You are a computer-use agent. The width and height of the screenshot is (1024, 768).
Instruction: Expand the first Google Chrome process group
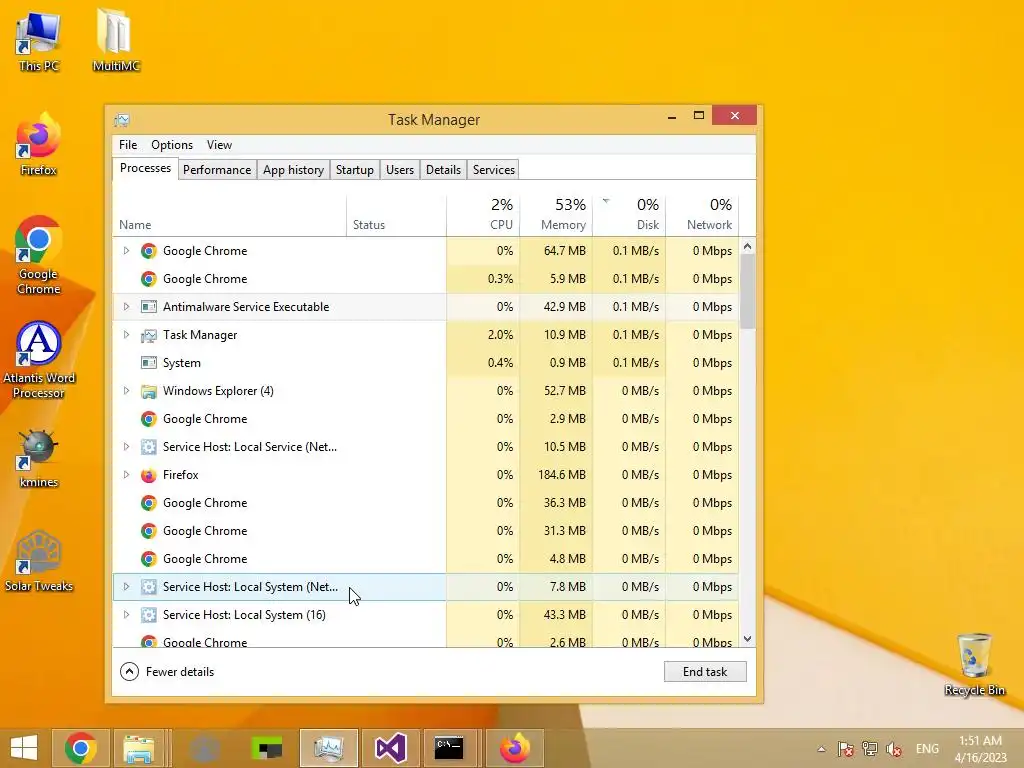[126, 251]
